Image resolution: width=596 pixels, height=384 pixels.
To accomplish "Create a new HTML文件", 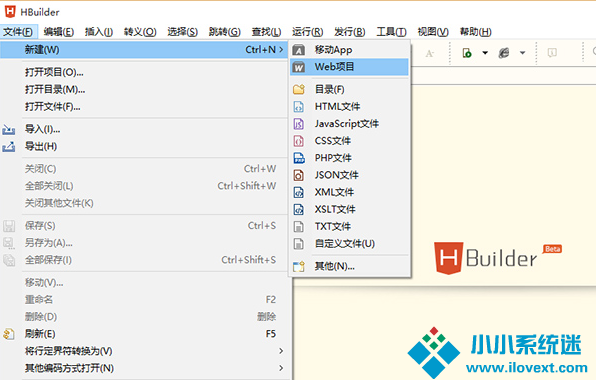I will coord(350,106).
